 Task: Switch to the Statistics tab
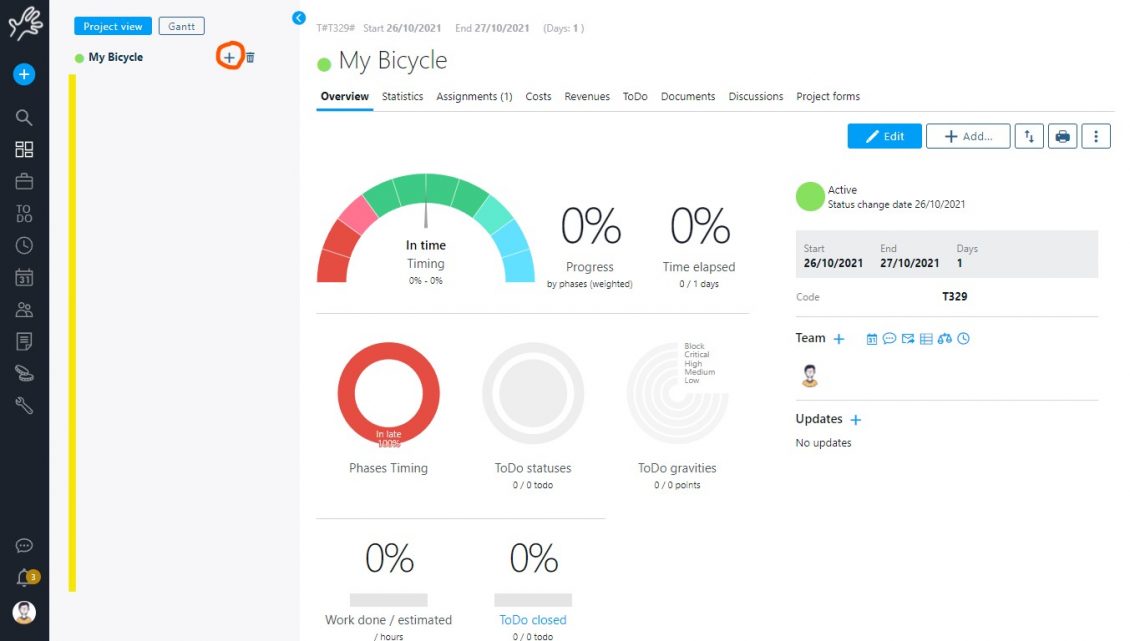pyautogui.click(x=402, y=97)
